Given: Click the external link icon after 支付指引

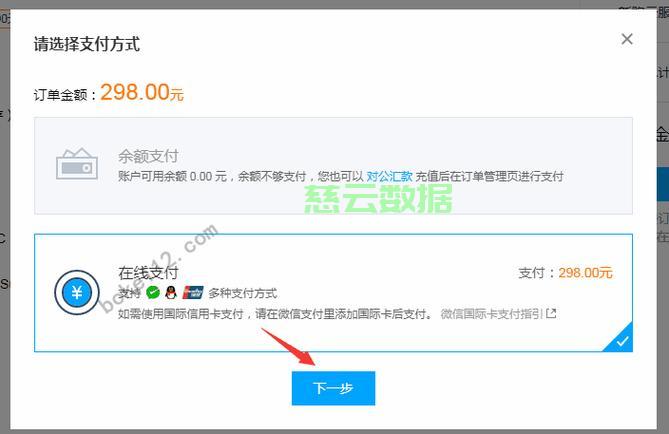Looking at the screenshot, I should pyautogui.click(x=551, y=313).
